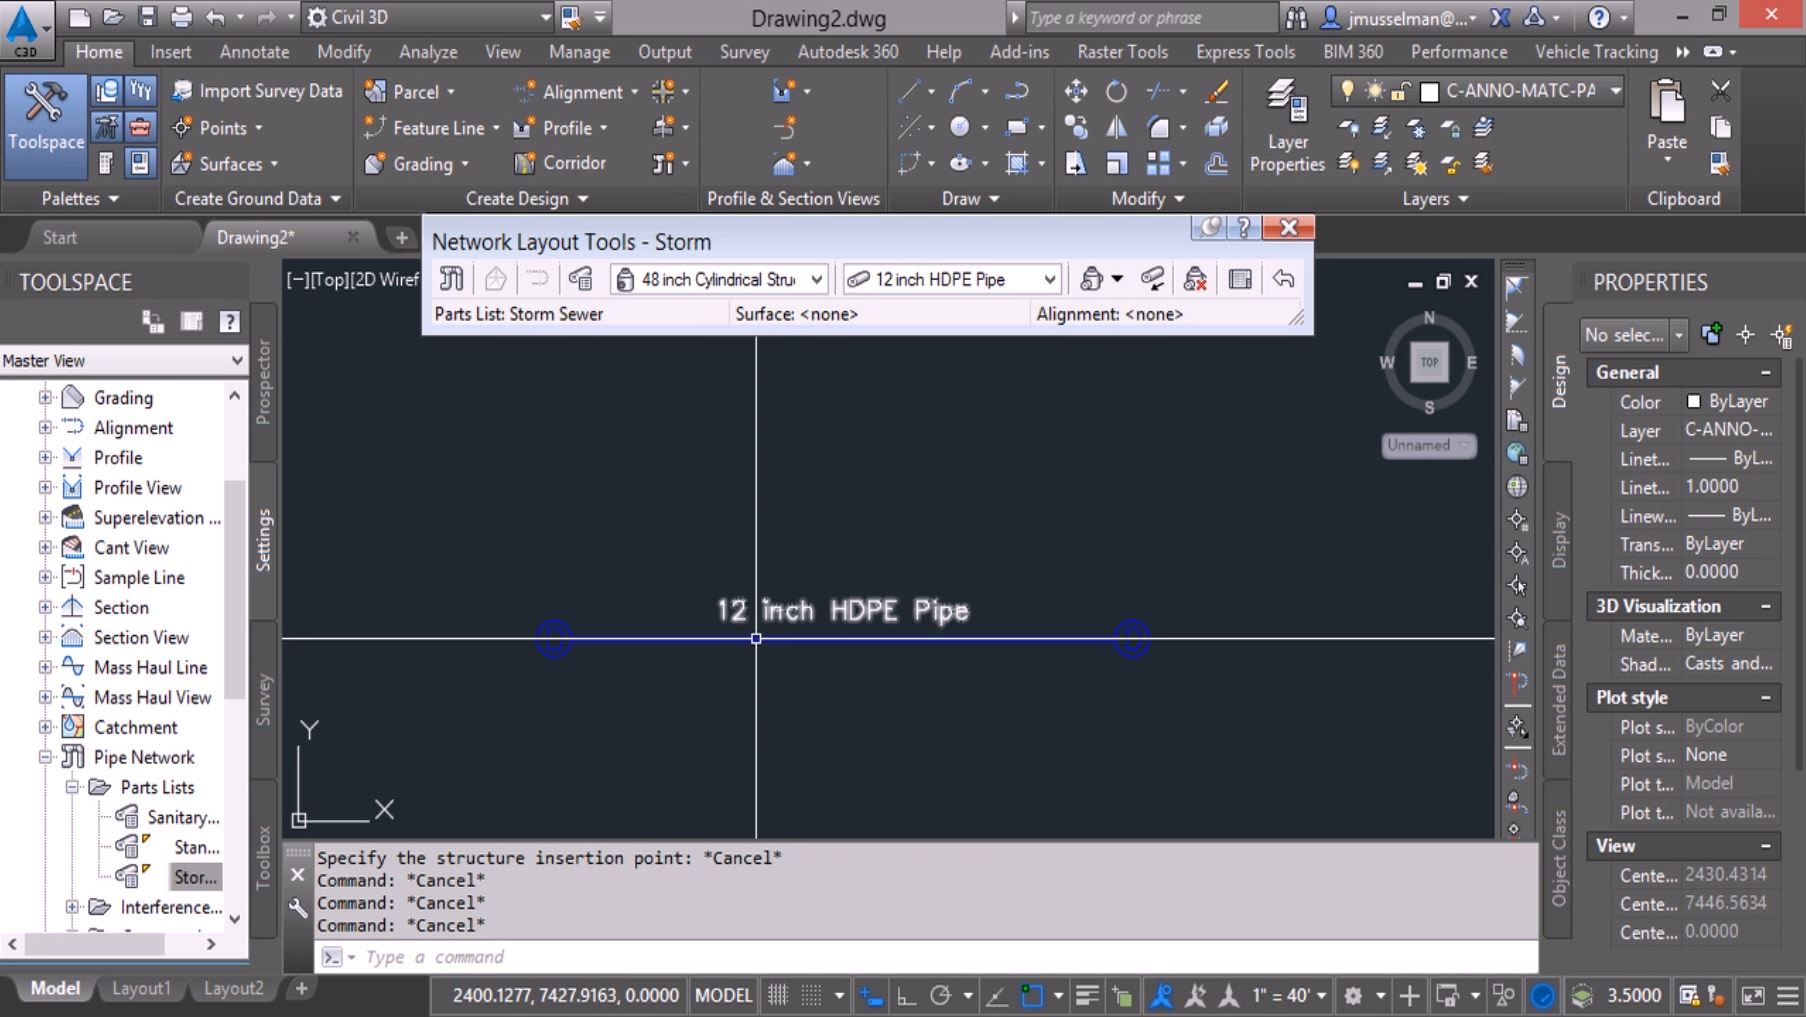The image size is (1806, 1017).
Task: Click Toggle Upslope/Downslope icon
Action: coord(1152,279)
